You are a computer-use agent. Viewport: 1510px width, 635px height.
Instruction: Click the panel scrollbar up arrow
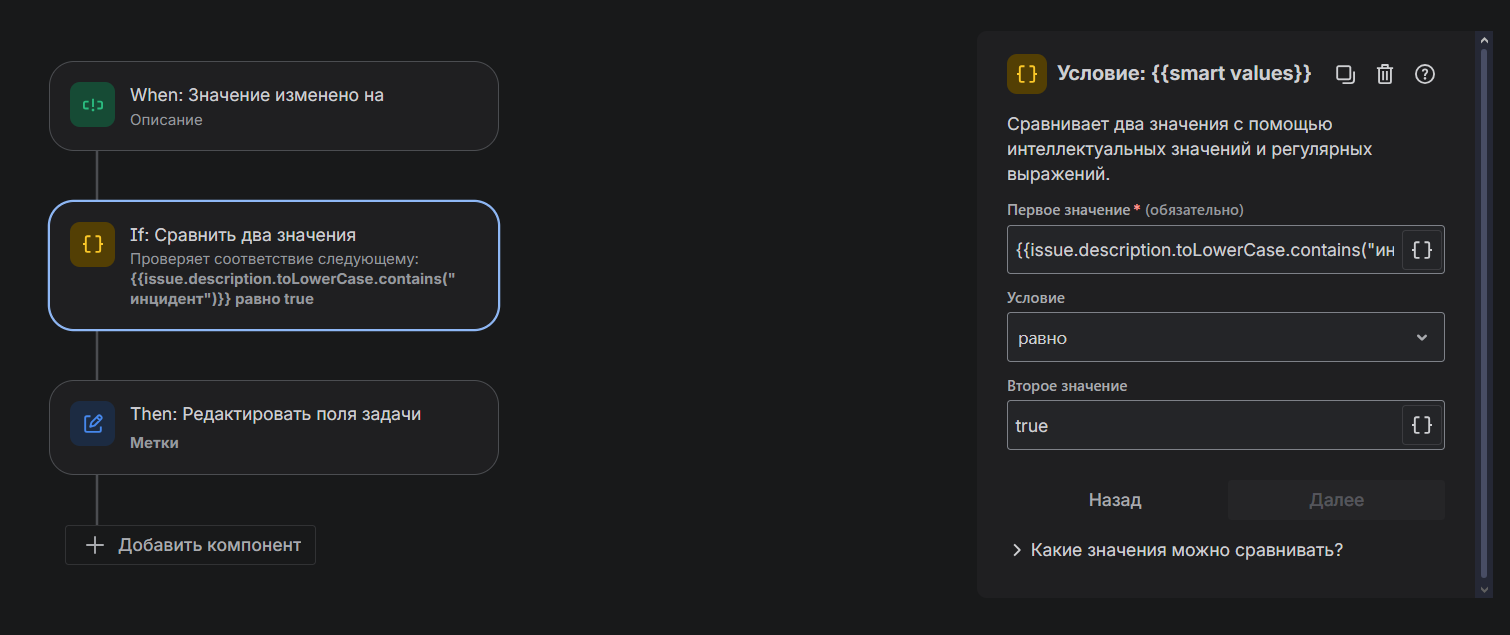(1484, 40)
